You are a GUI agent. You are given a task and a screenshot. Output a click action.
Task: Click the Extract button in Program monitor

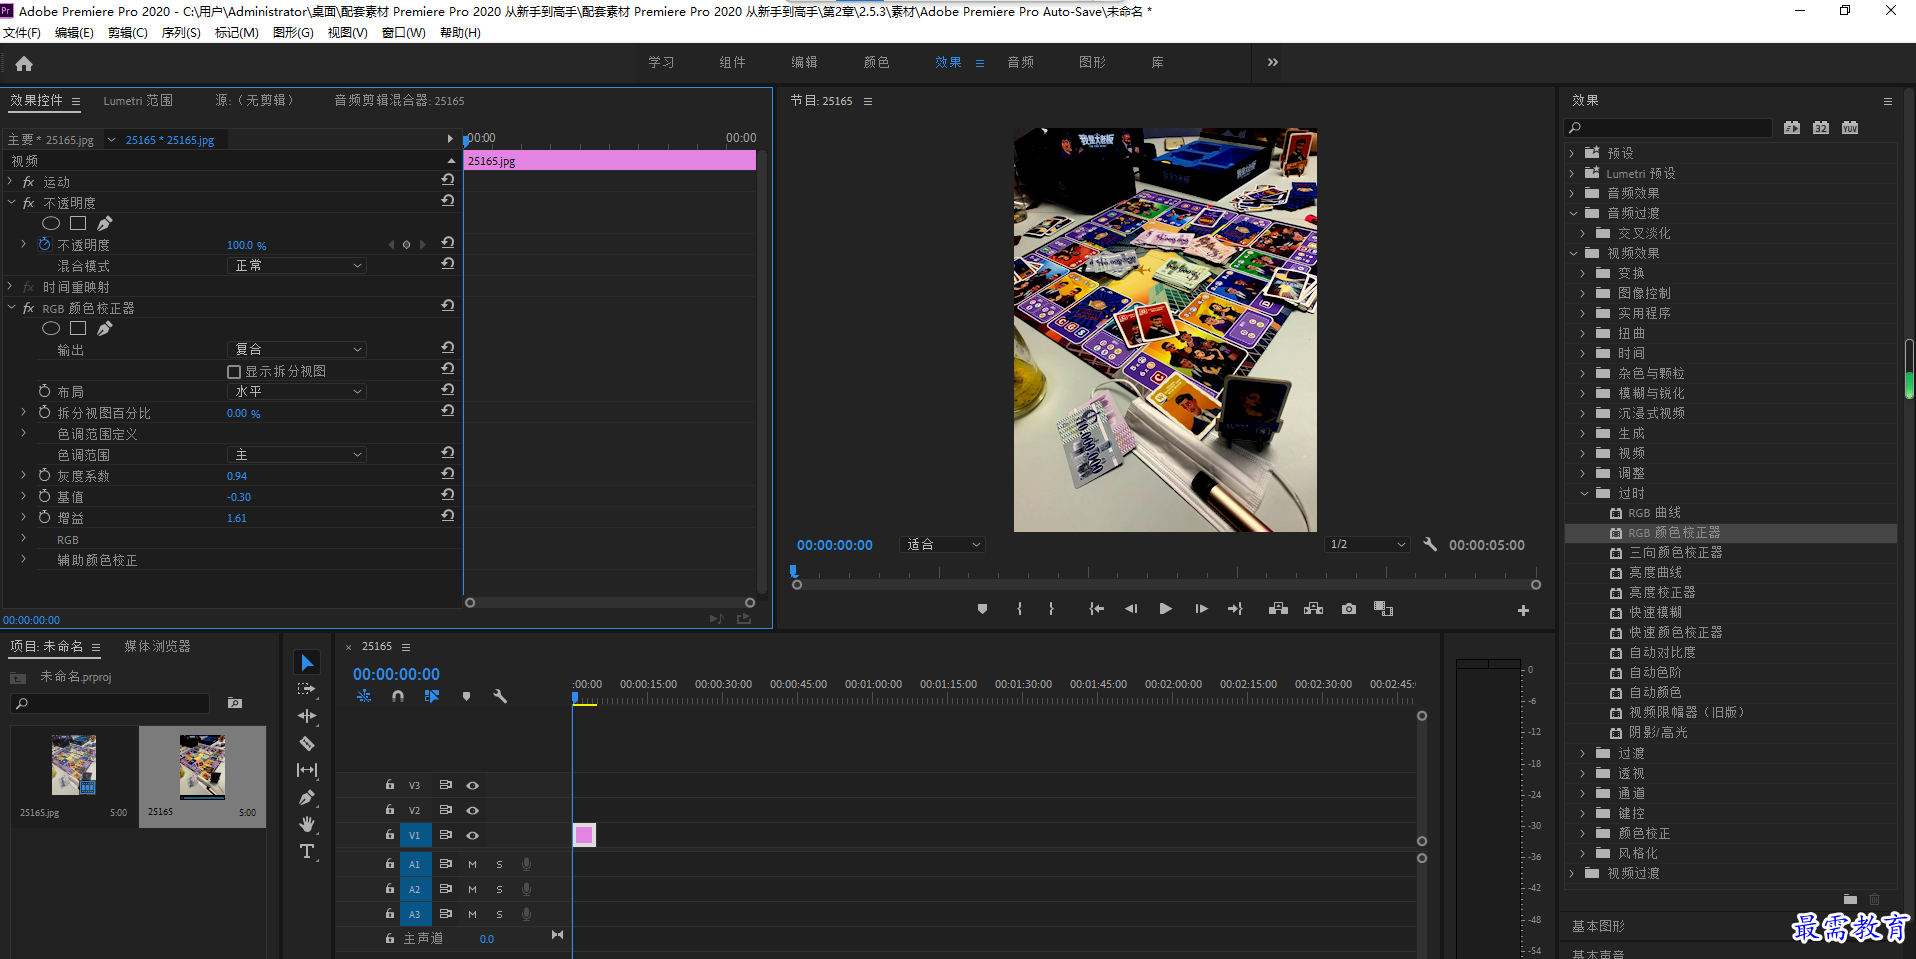point(1313,609)
